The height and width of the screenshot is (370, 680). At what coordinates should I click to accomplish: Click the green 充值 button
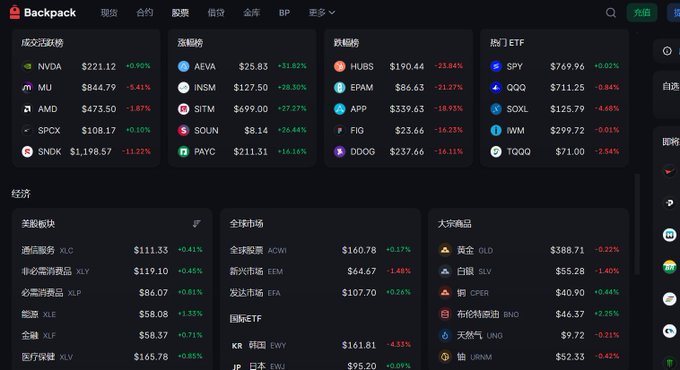[642, 13]
